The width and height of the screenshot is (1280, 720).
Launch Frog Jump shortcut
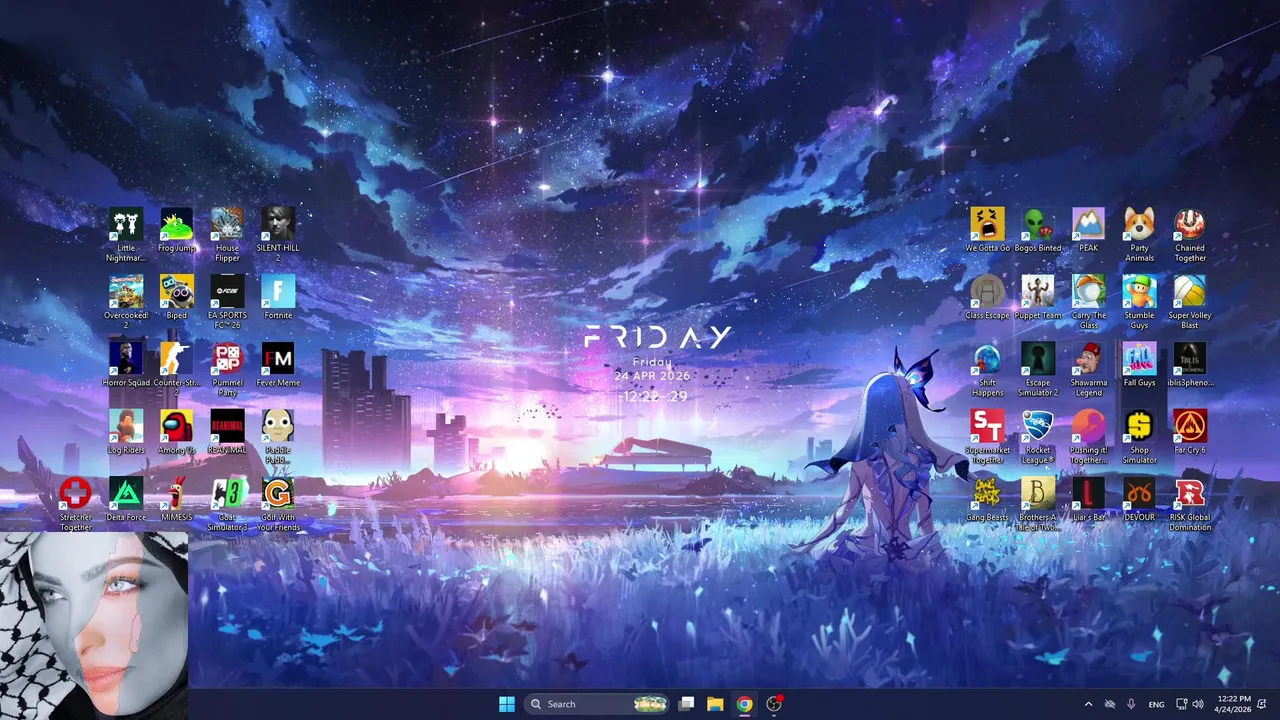(x=177, y=229)
